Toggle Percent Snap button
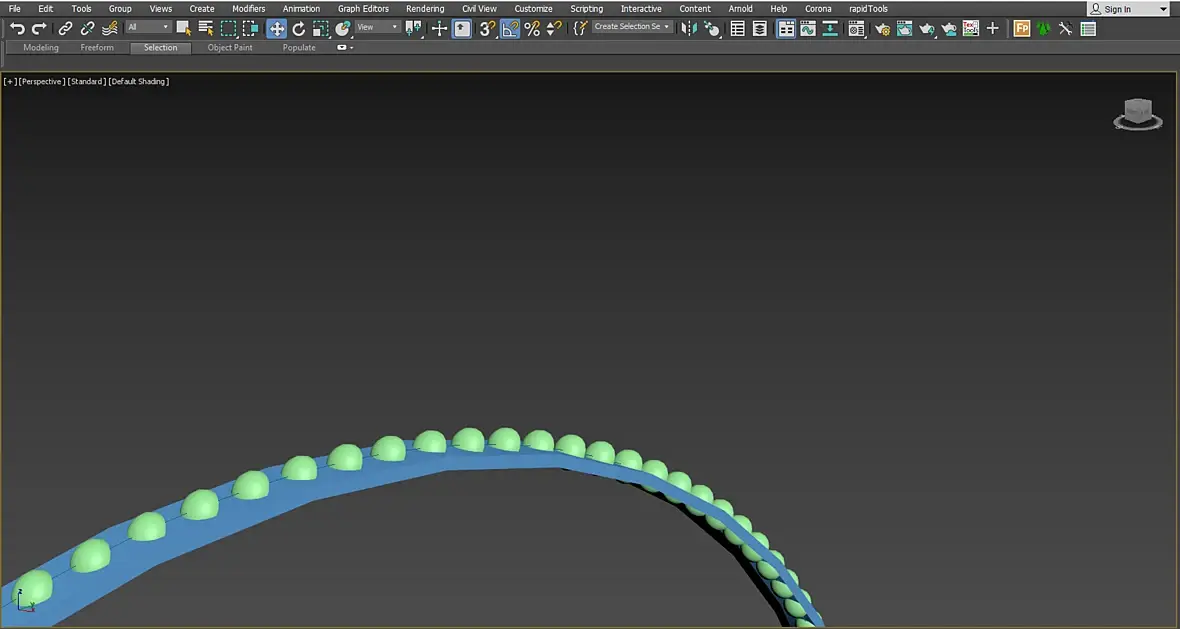Viewport: 1180px width, 629px height. tap(532, 29)
